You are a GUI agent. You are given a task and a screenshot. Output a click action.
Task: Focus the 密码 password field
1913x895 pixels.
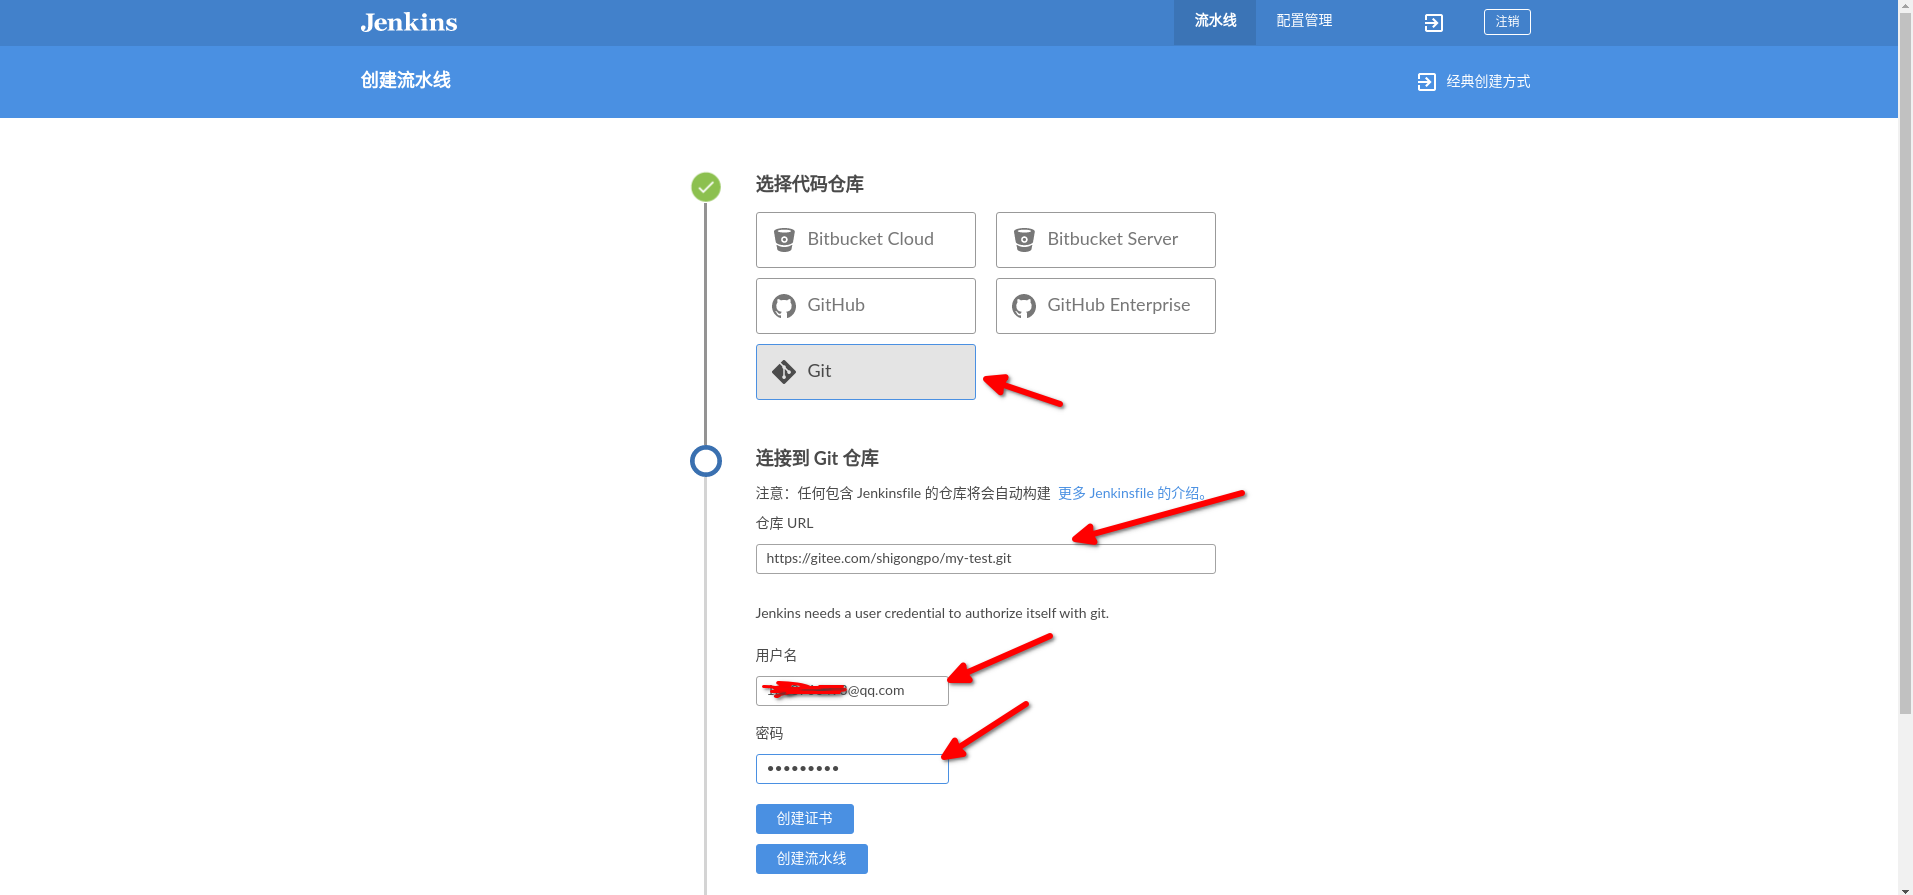[x=852, y=769]
